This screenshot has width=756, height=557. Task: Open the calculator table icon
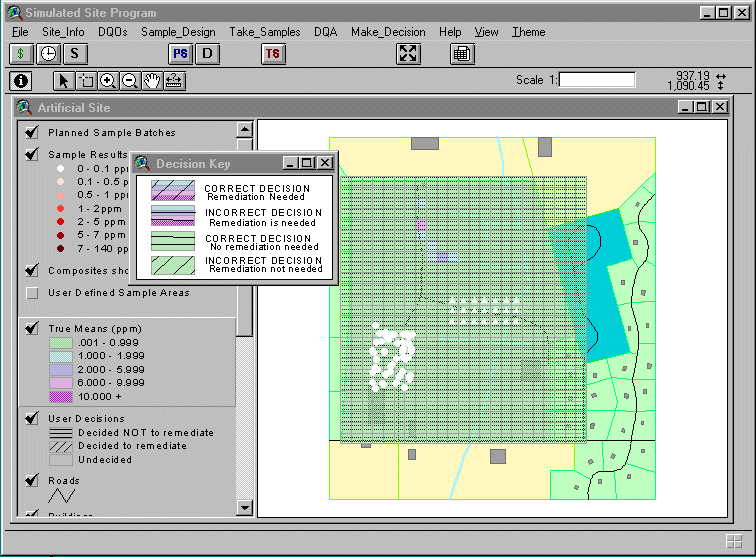(461, 54)
